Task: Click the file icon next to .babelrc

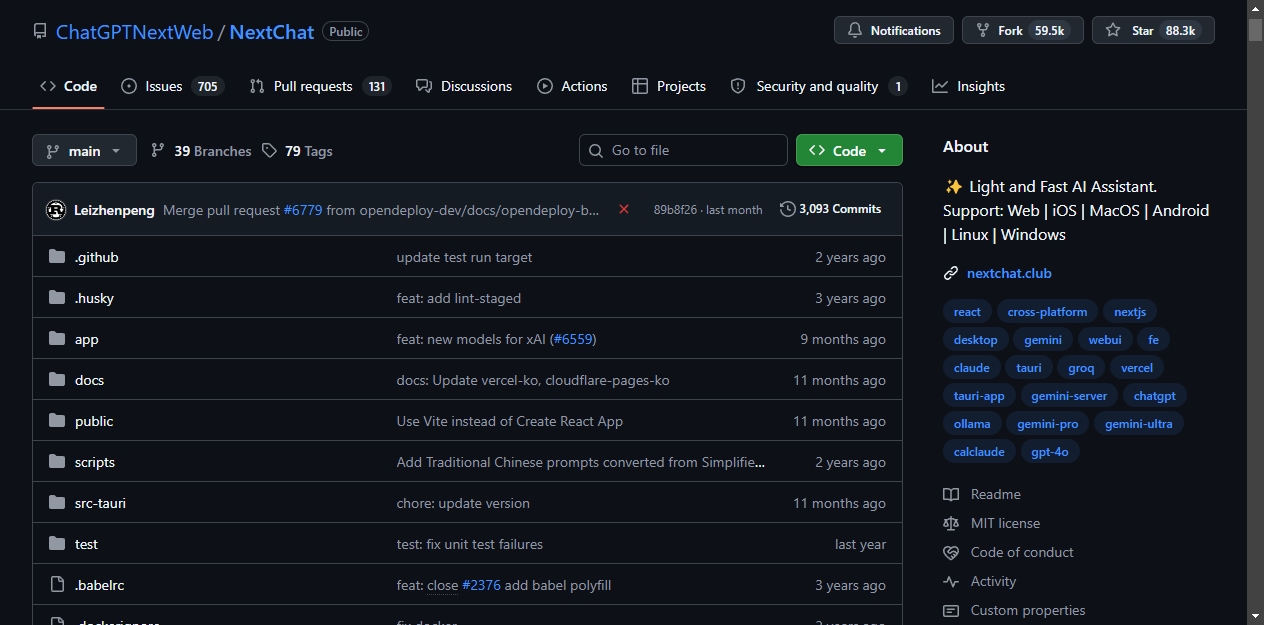Action: click(x=57, y=585)
